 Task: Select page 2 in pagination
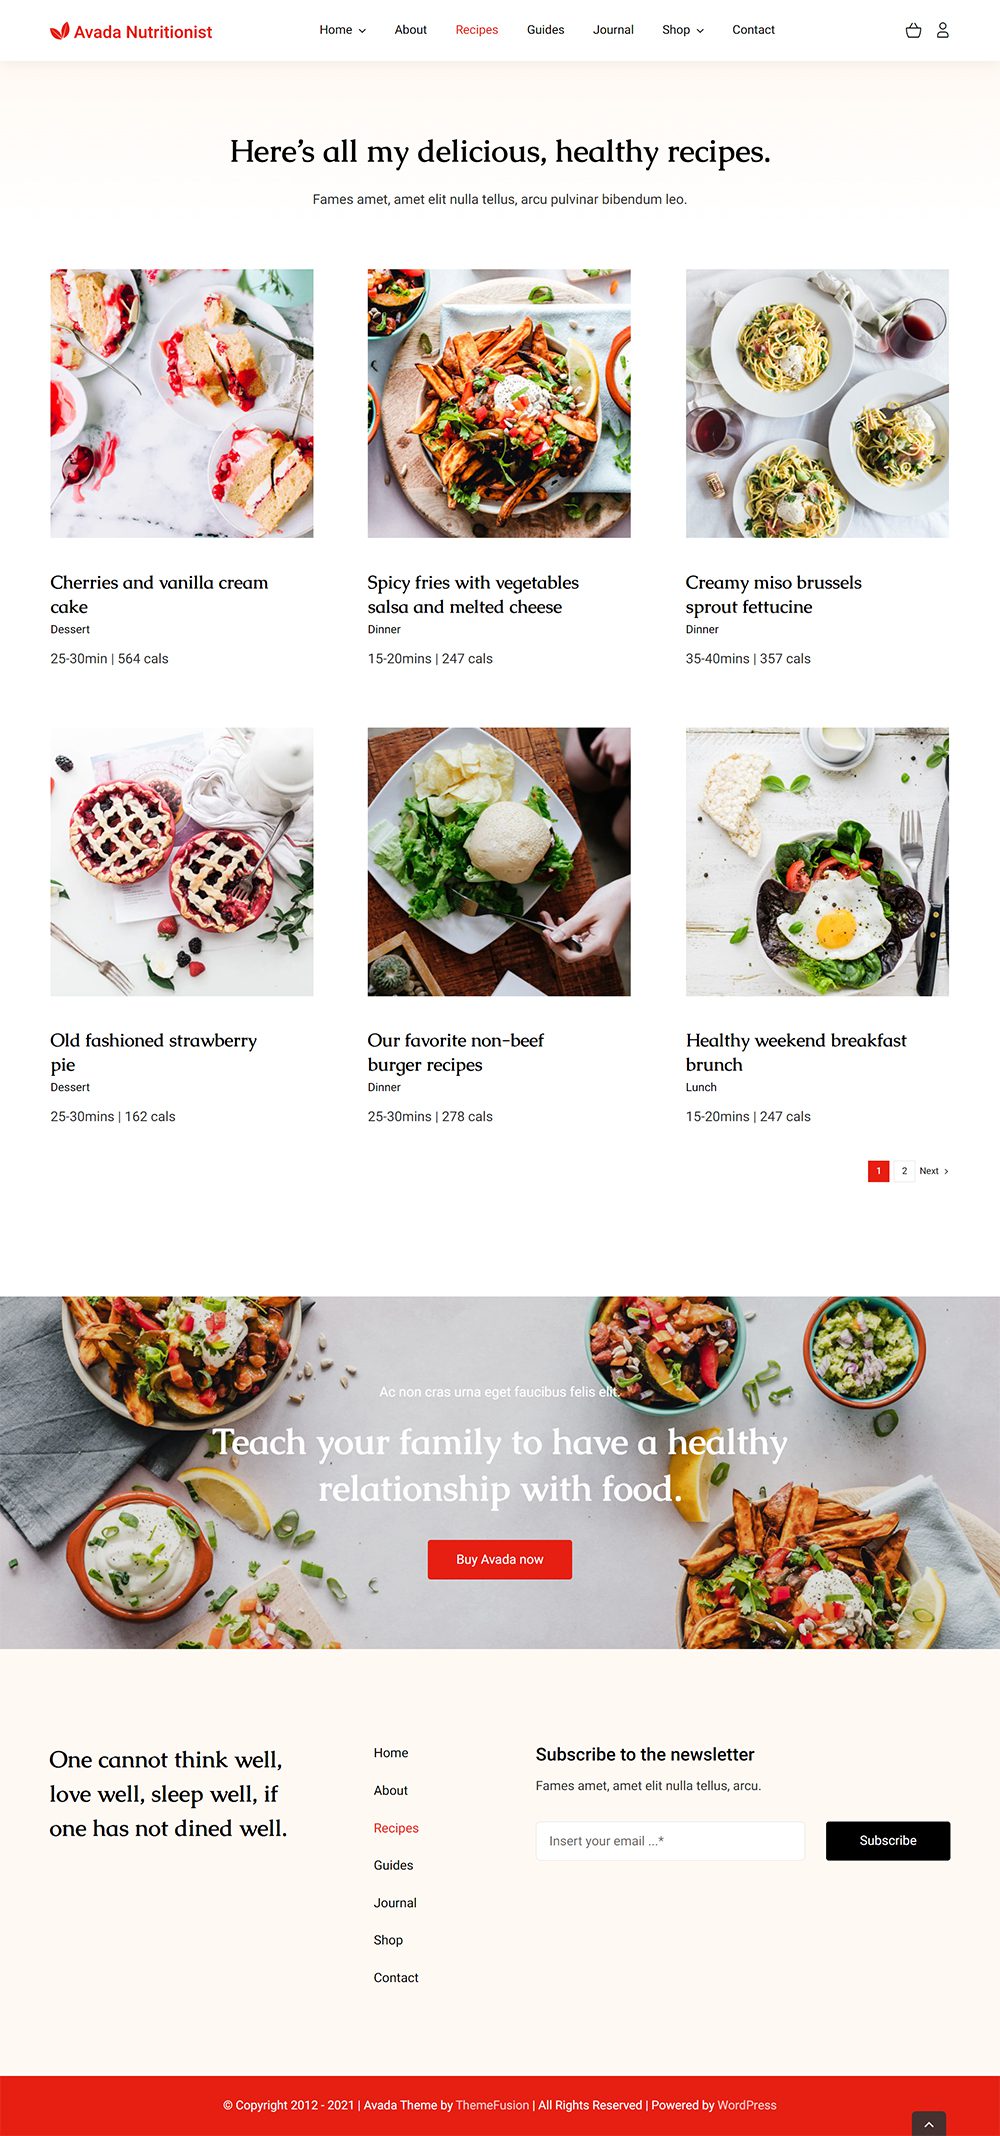pos(904,1171)
